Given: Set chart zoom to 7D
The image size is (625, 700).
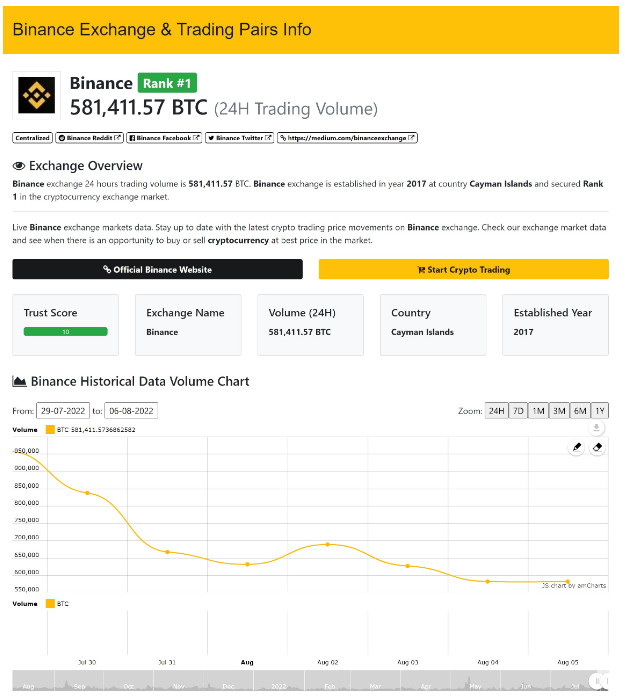Looking at the screenshot, I should point(518,411).
